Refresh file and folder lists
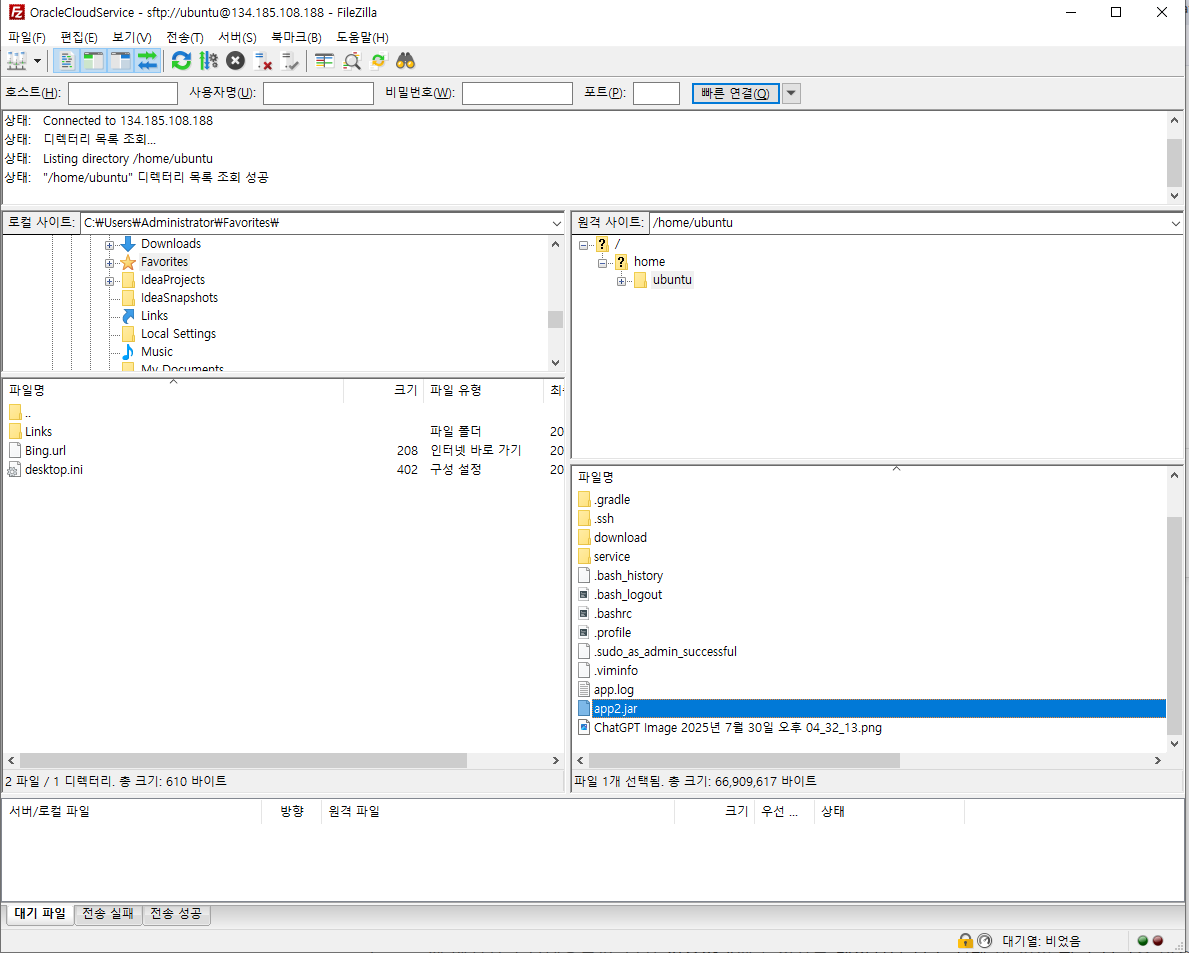 coord(181,61)
